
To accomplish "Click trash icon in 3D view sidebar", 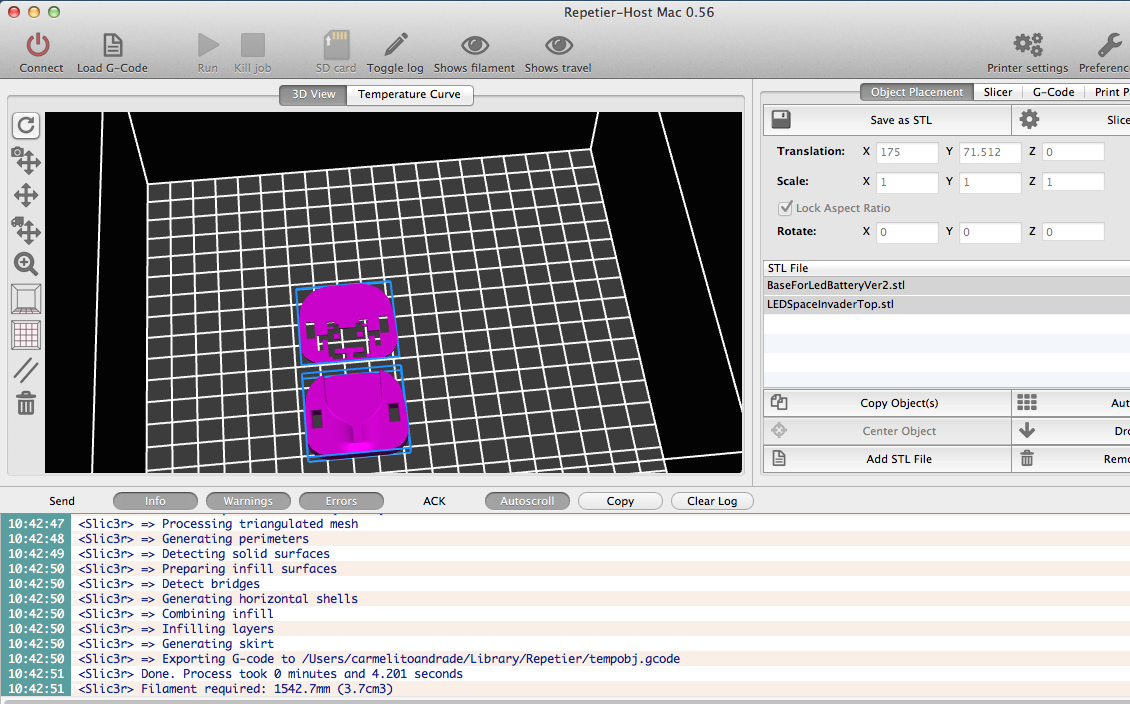I will [x=26, y=404].
